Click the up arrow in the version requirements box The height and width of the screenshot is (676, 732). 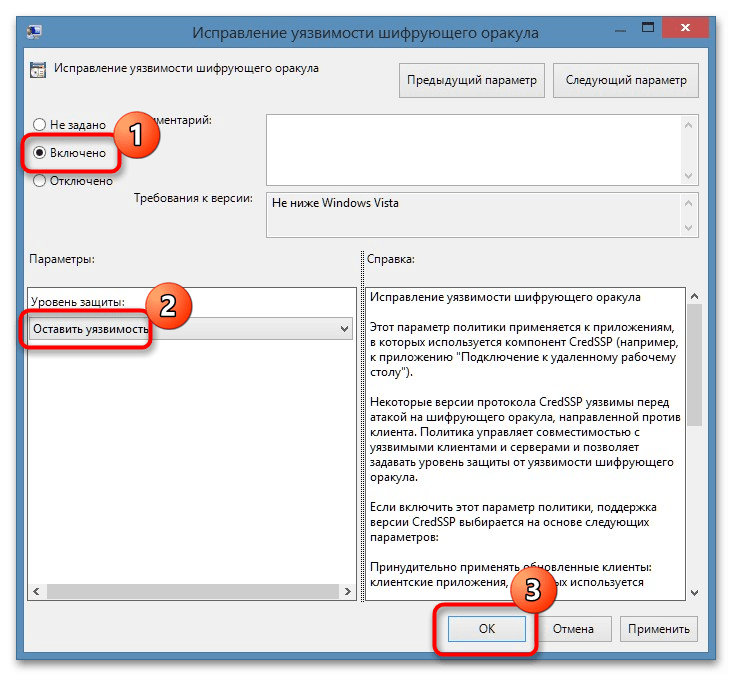pos(688,203)
